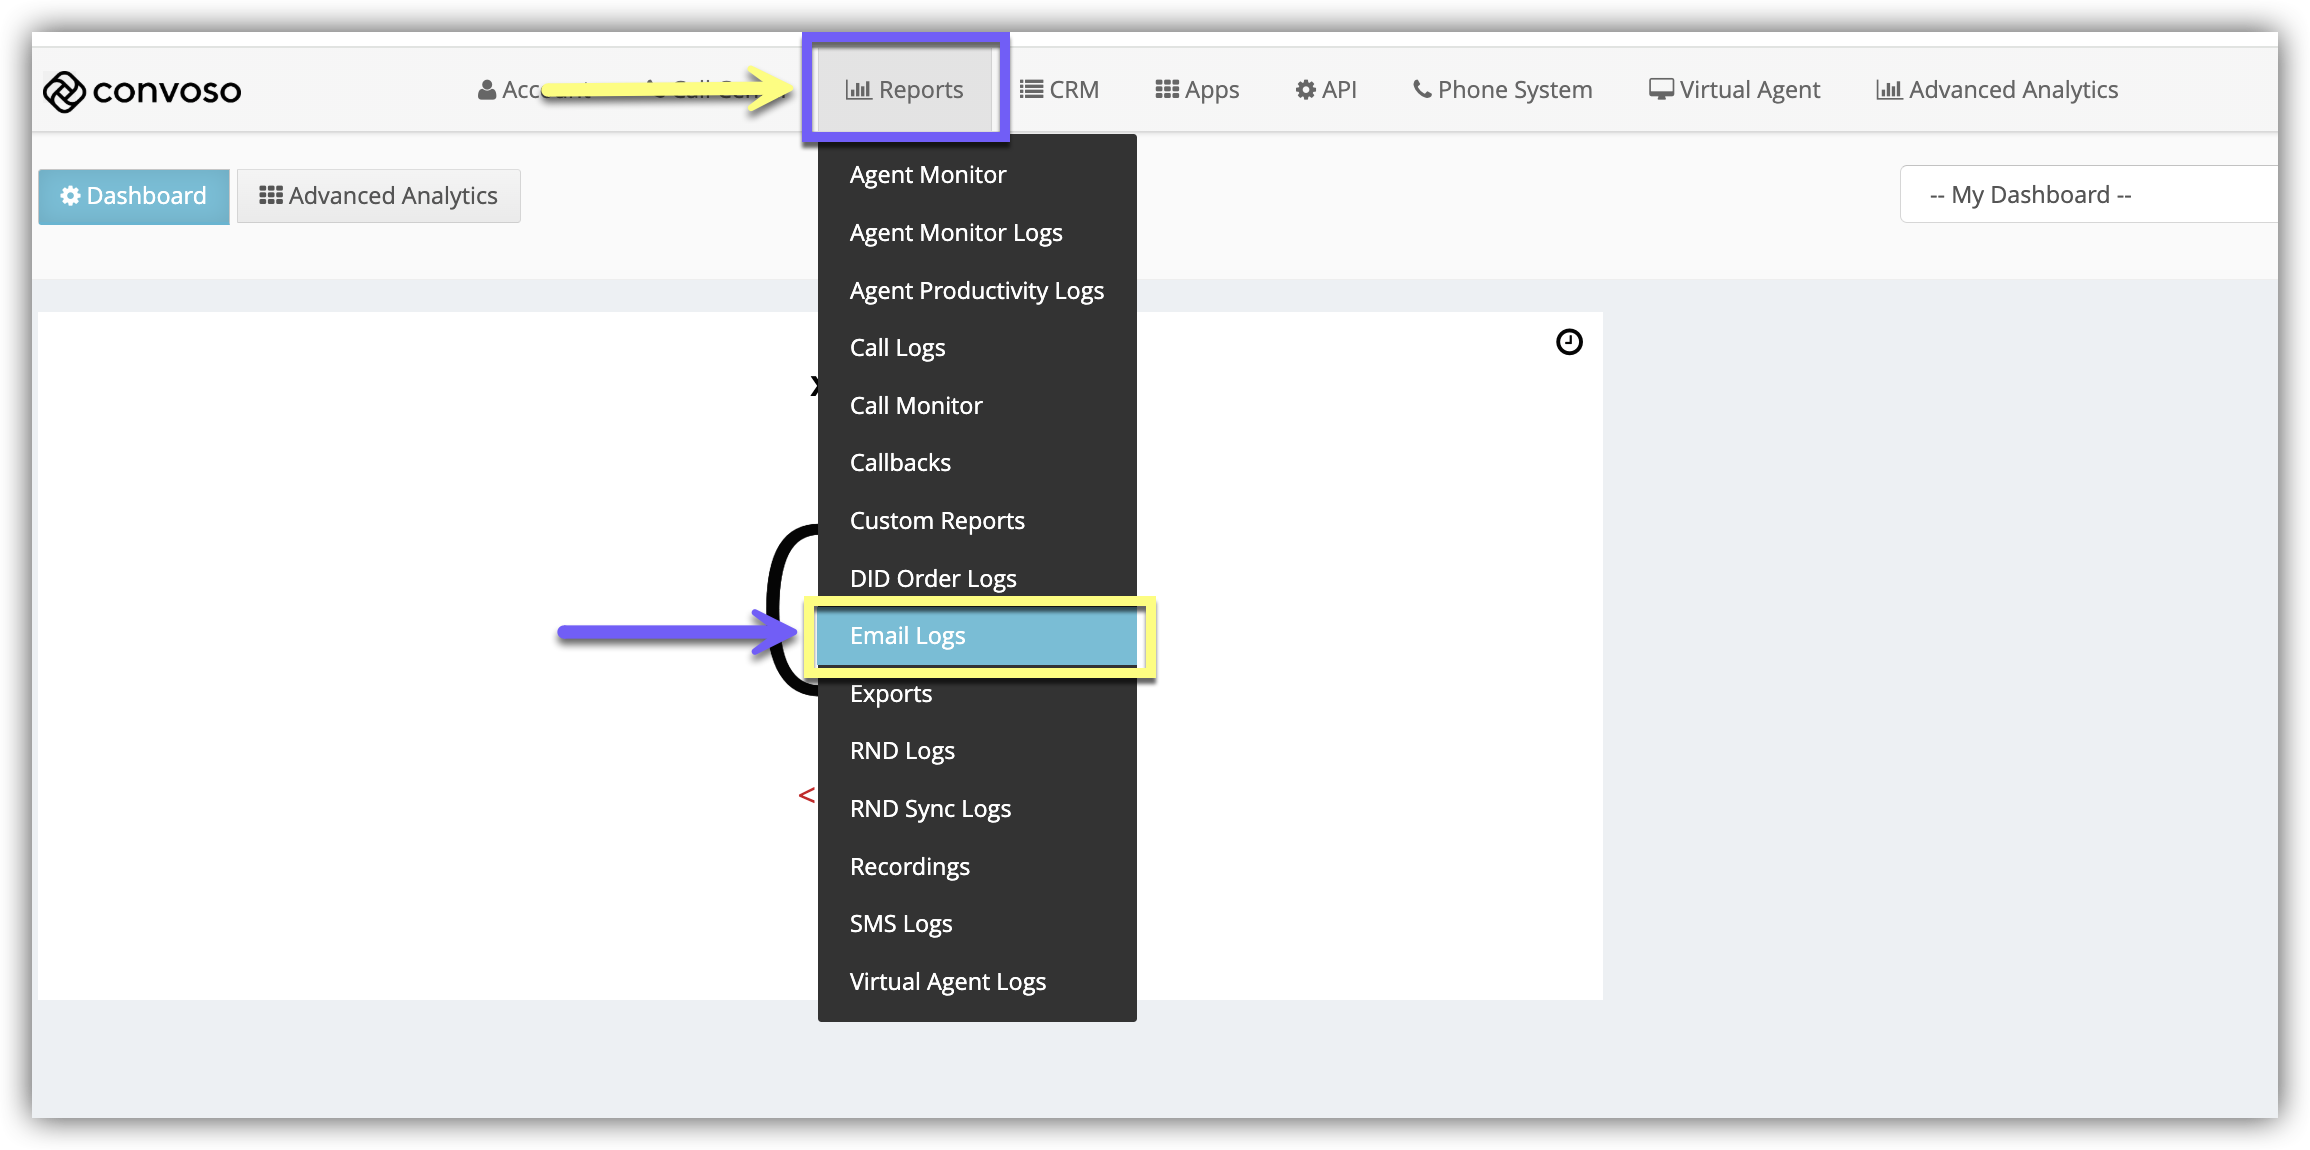Choose Call Logs menu entry
The height and width of the screenshot is (1150, 2310).
click(897, 348)
